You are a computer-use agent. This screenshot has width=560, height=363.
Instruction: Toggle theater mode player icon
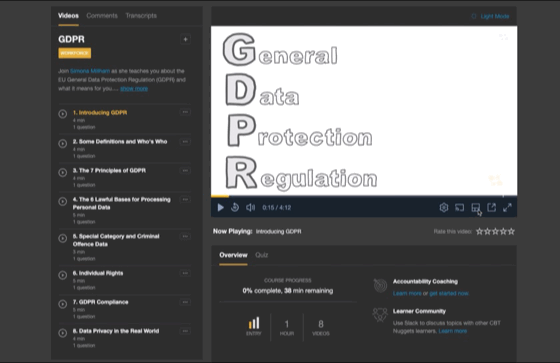pos(475,208)
